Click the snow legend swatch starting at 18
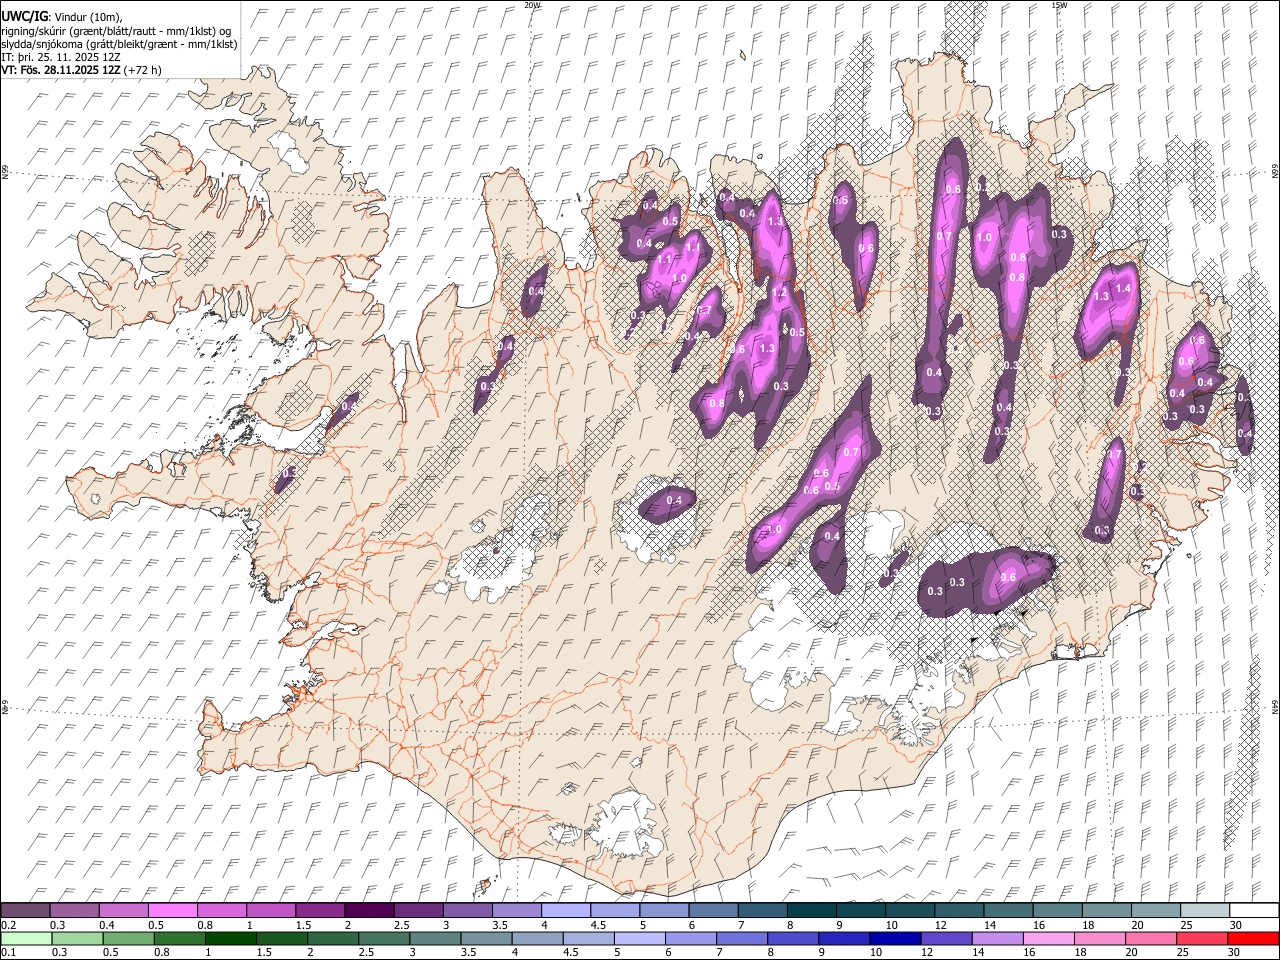1280x960 pixels. pos(1105,910)
